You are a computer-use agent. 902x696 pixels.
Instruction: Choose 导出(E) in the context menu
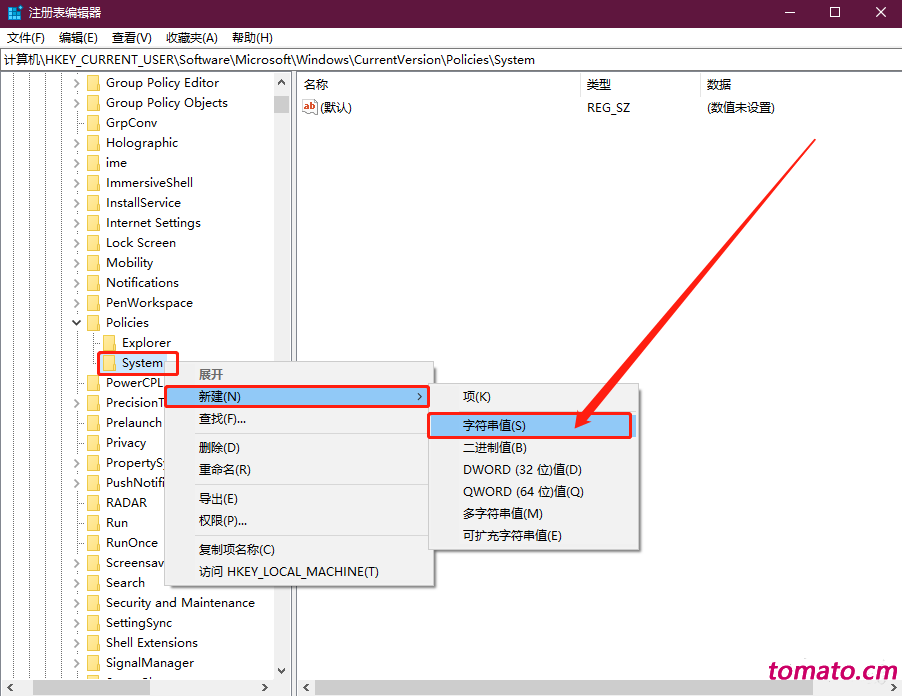(297, 499)
